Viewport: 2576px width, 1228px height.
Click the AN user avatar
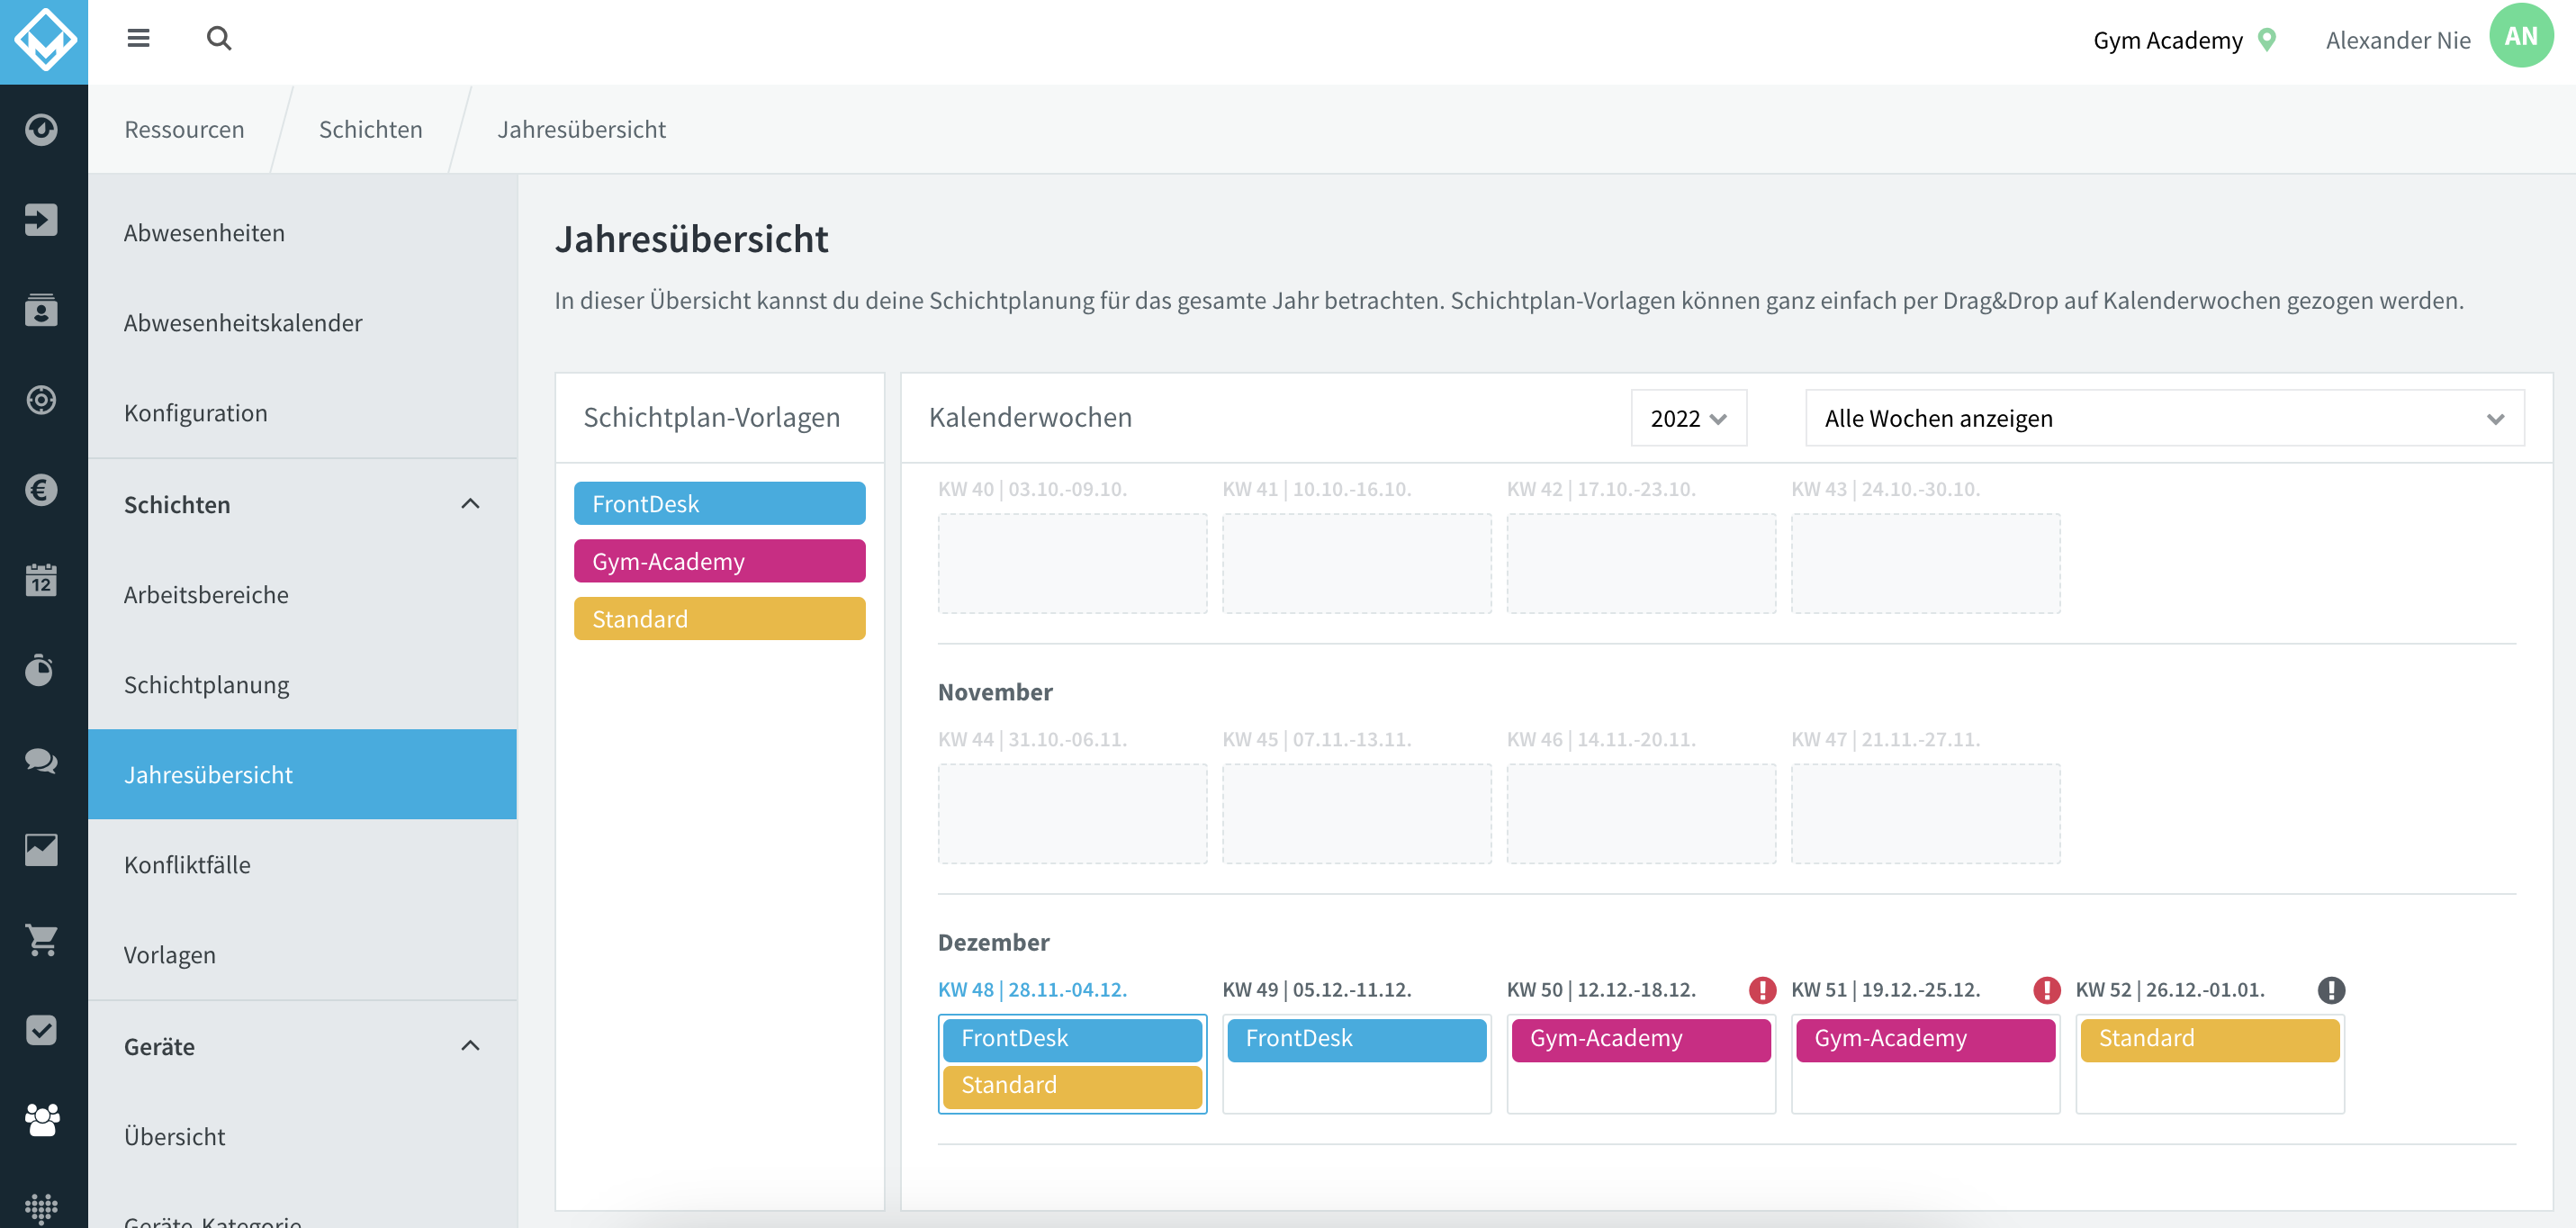pyautogui.click(x=2521, y=36)
